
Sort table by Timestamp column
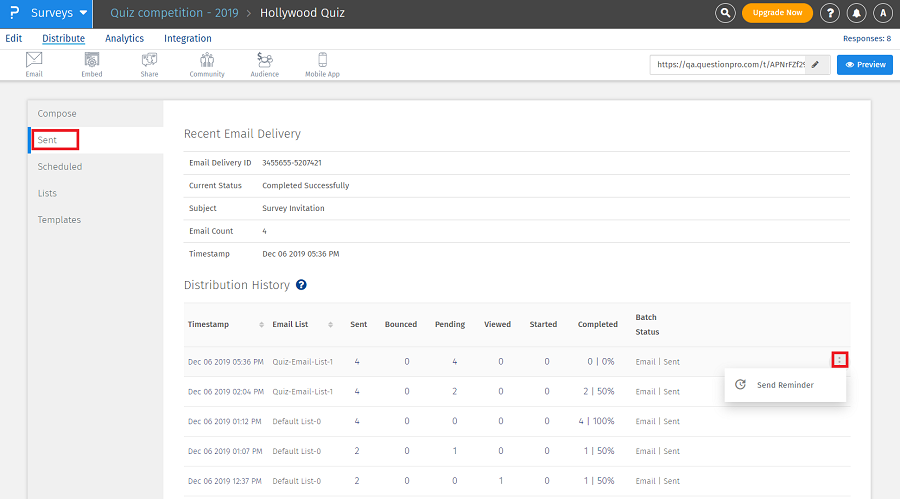tap(208, 324)
